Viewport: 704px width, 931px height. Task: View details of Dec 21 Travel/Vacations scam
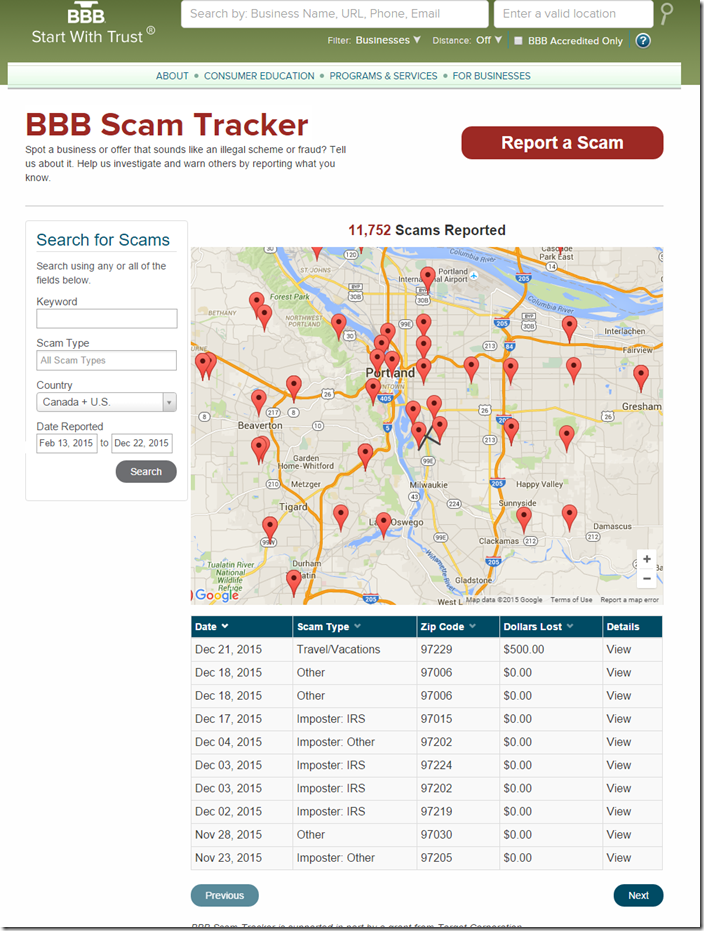click(x=619, y=650)
